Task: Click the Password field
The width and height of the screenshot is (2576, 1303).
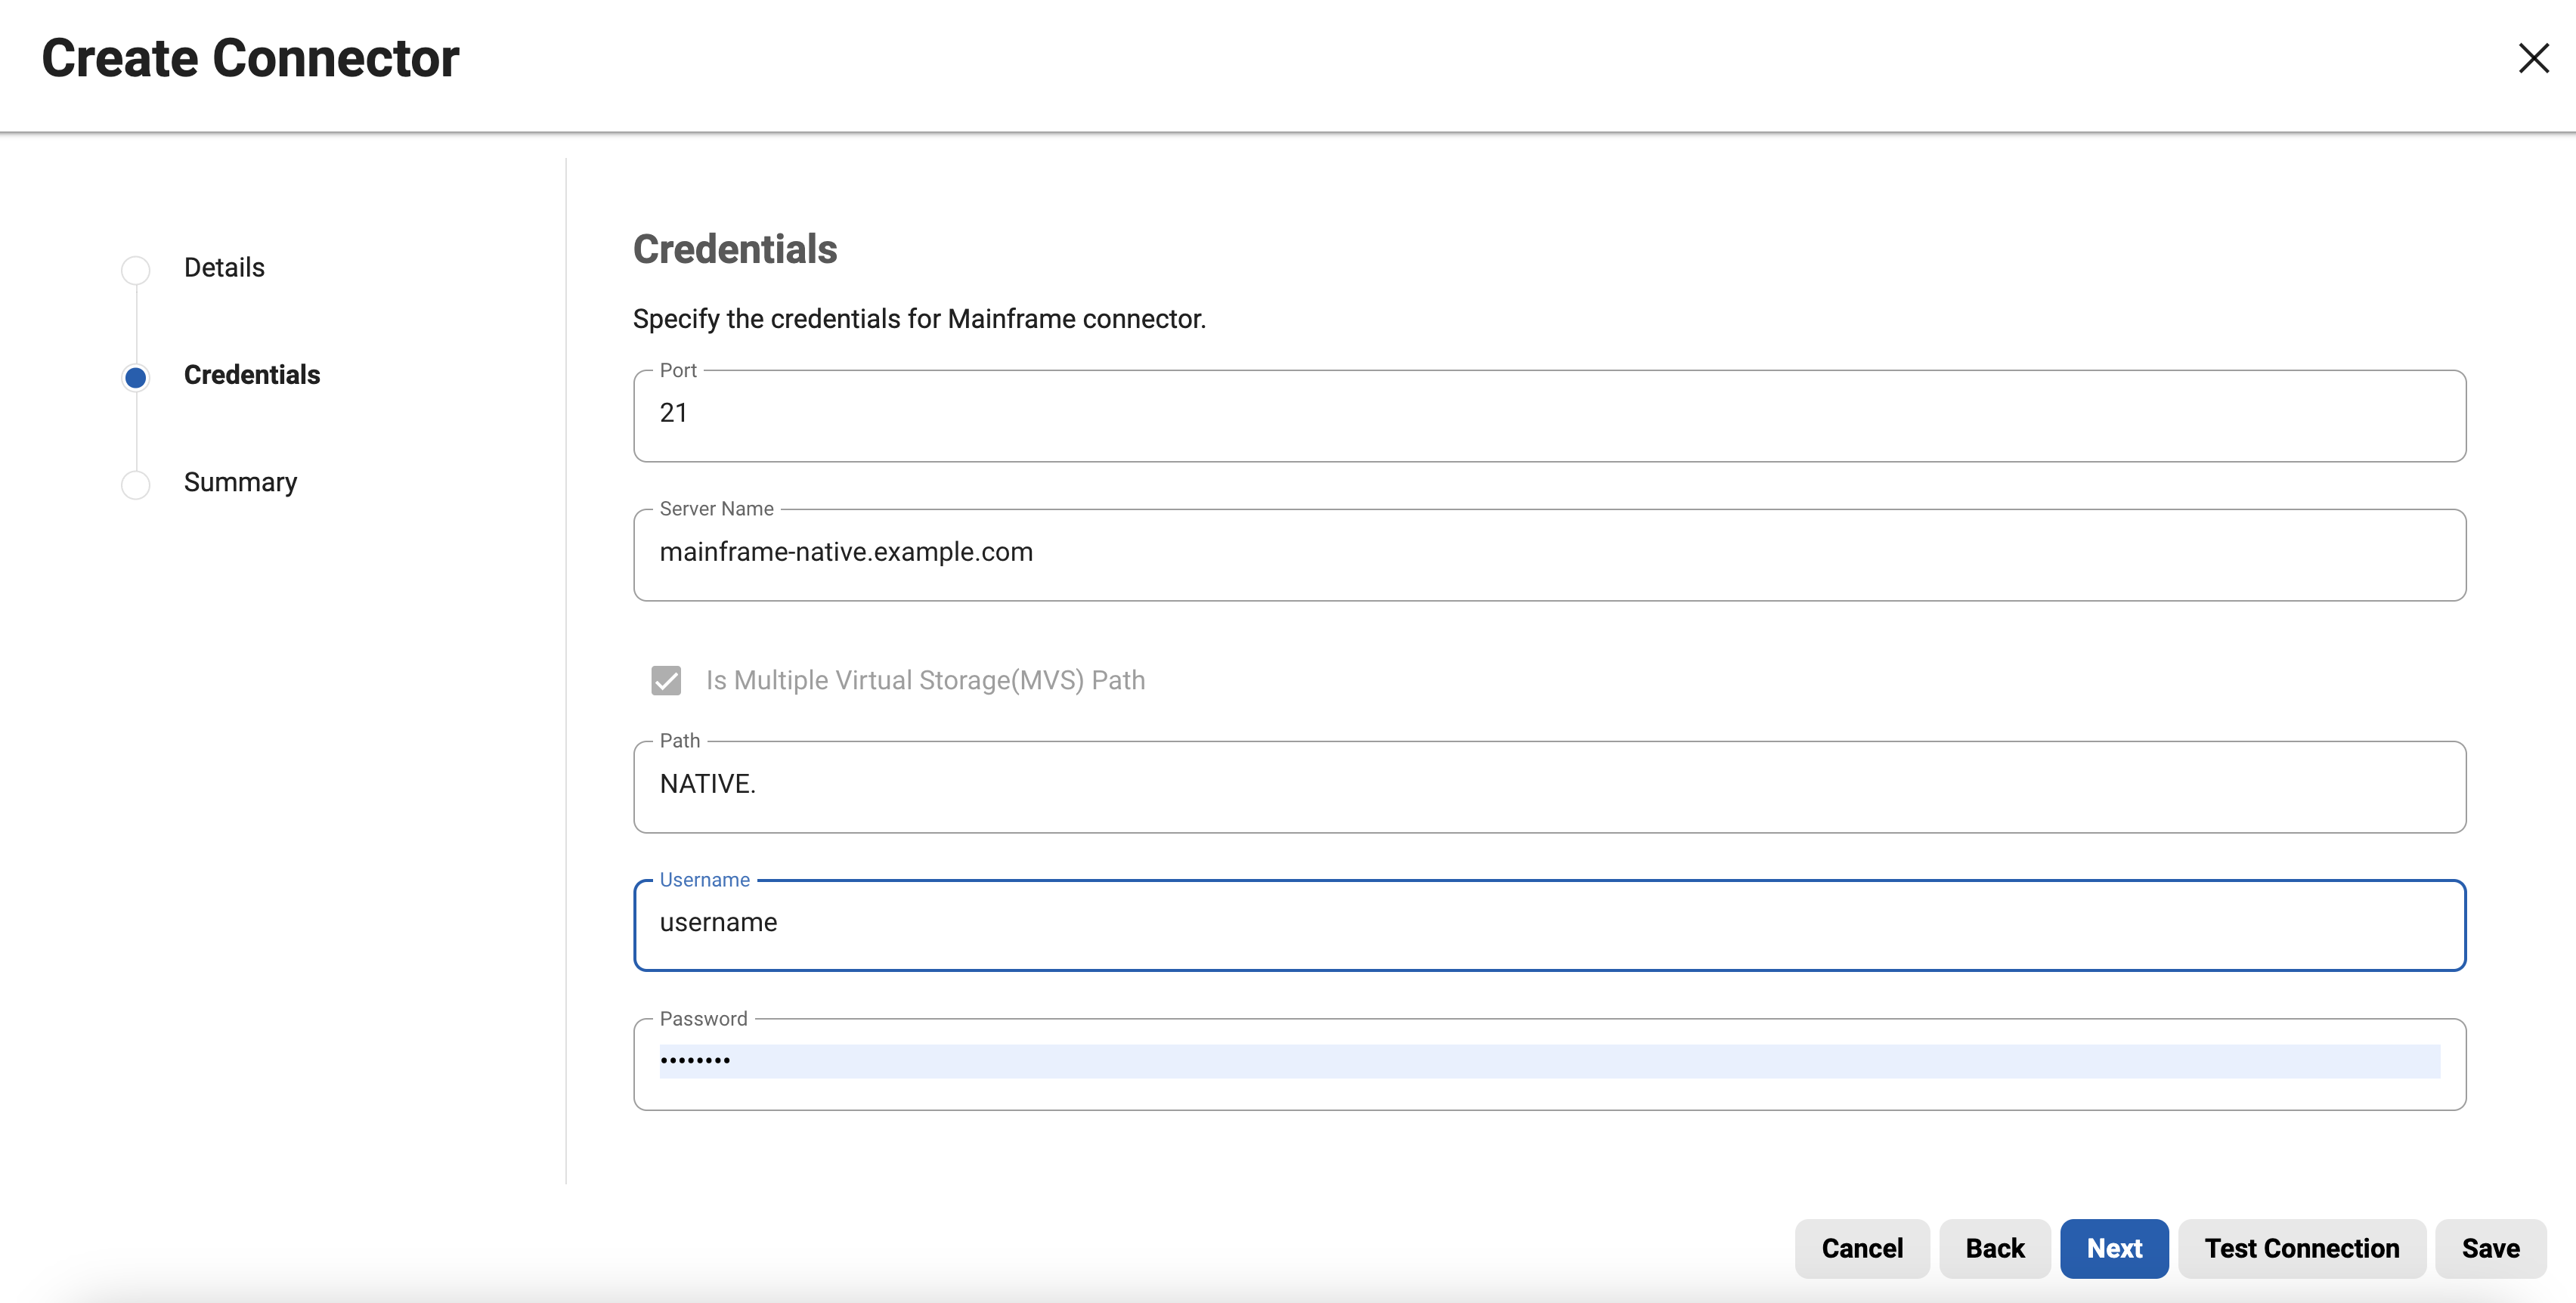Action: 1549,1064
